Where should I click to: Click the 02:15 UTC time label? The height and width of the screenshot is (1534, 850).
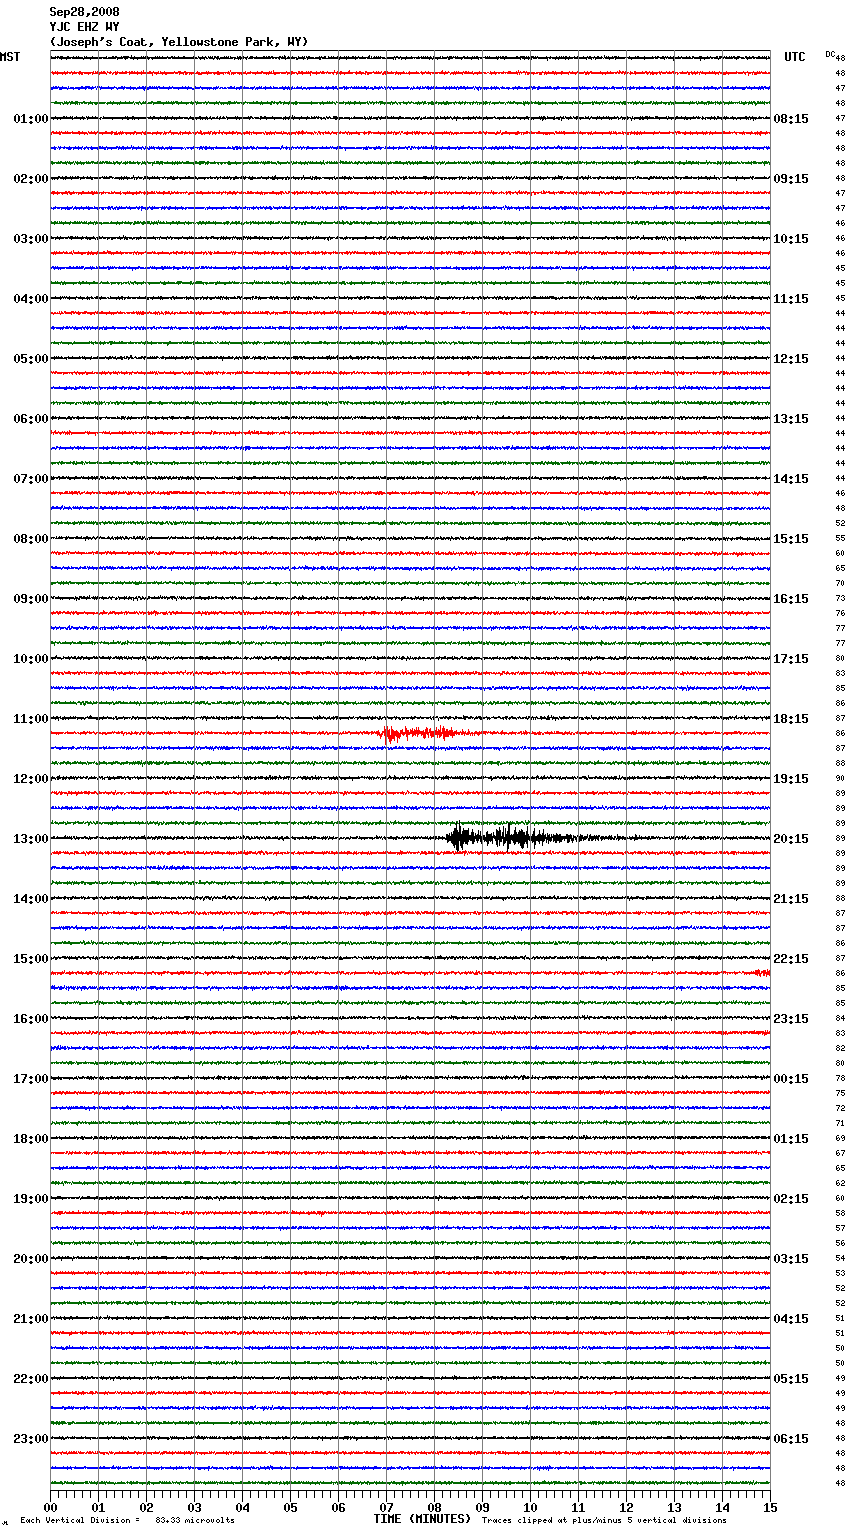click(x=791, y=1199)
